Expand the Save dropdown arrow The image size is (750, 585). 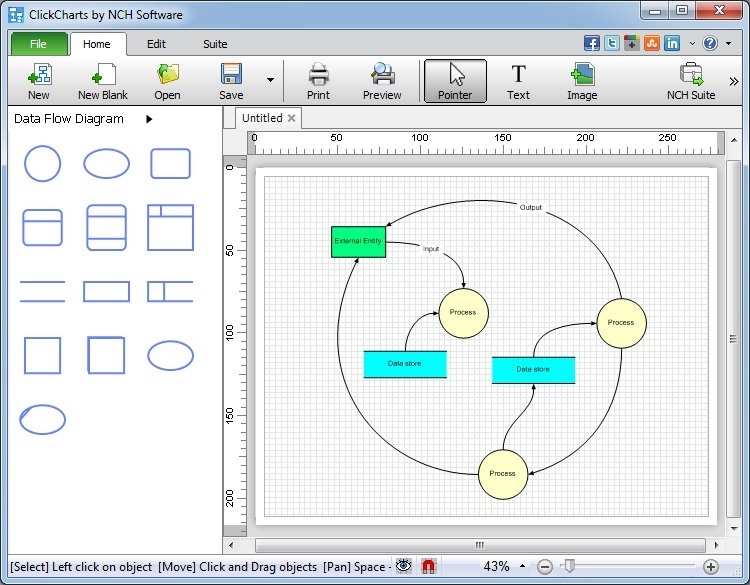[270, 80]
